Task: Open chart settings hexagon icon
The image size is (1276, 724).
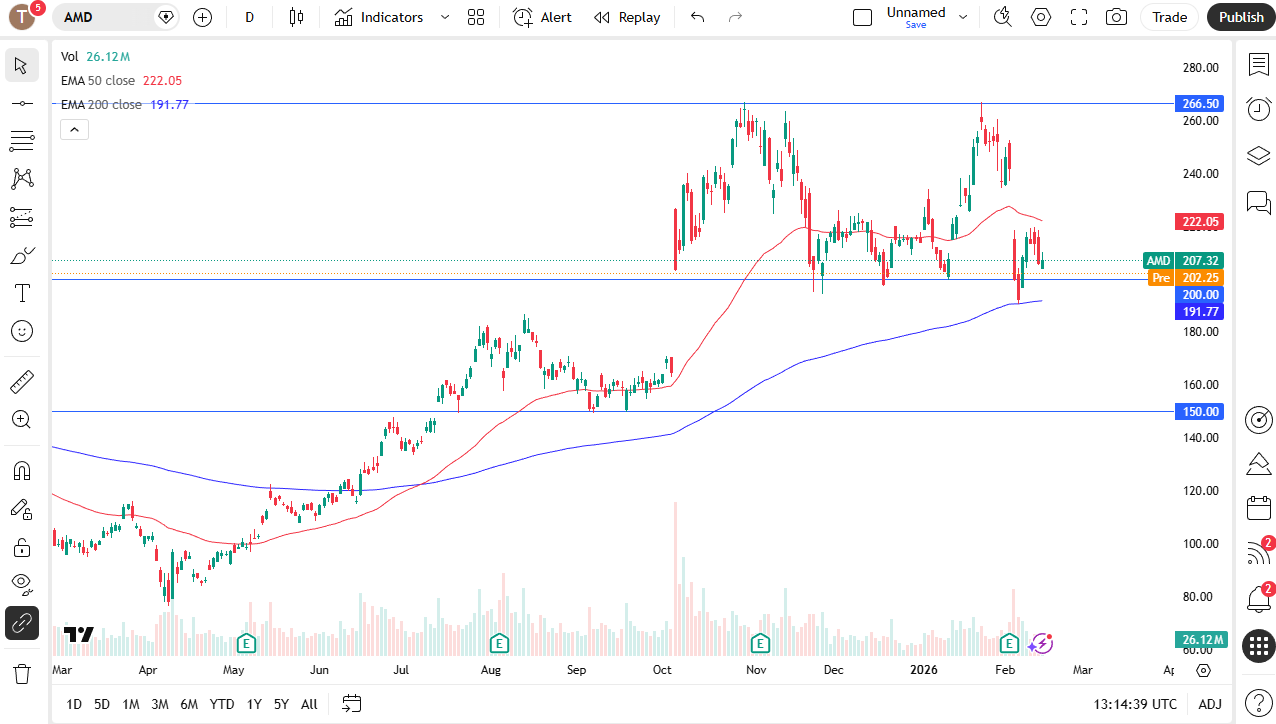Action: [x=1041, y=17]
